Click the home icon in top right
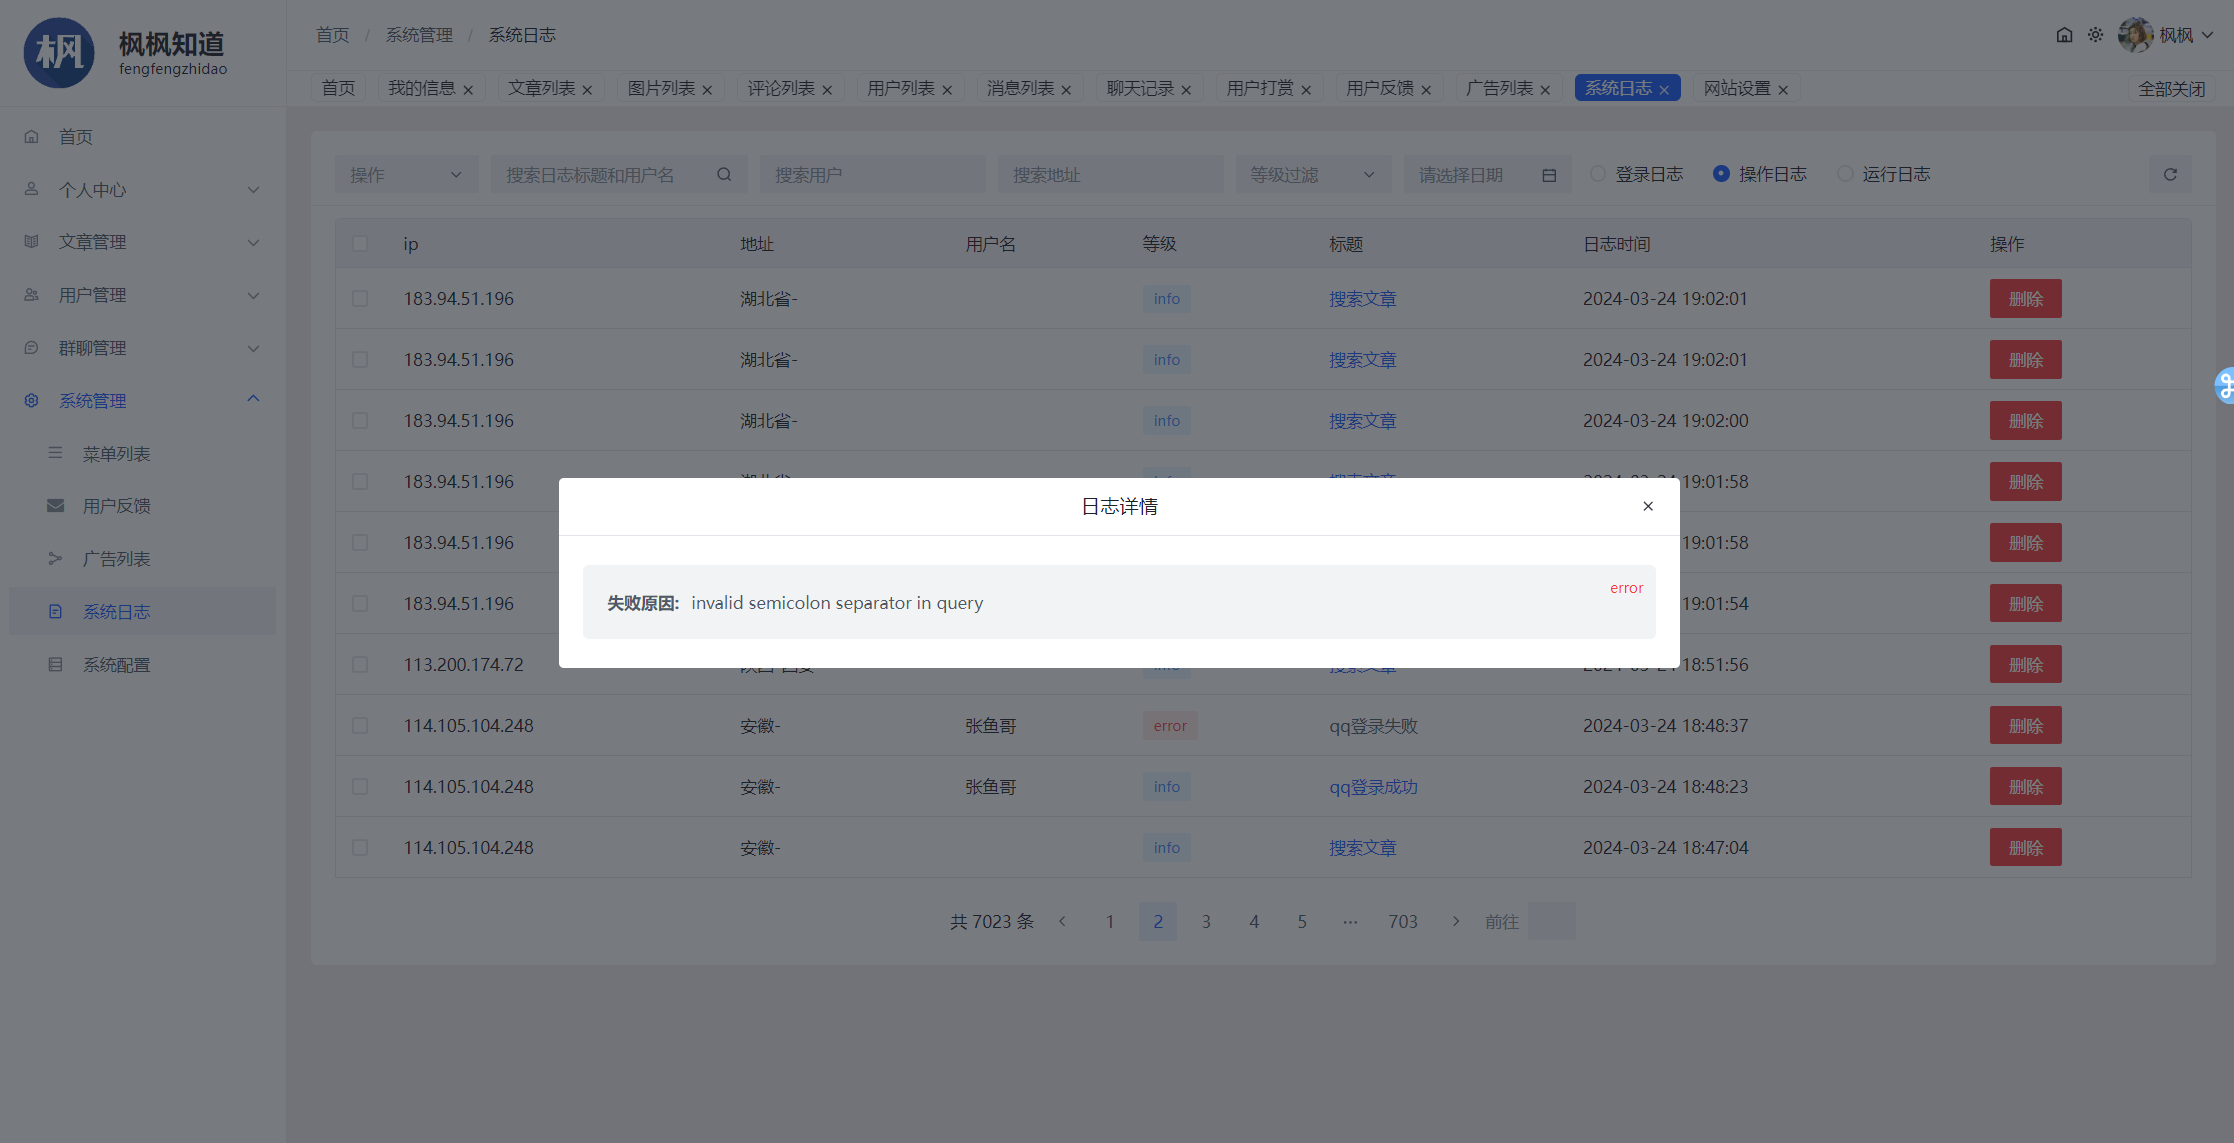Screen dimensions: 2234x1143 point(2064,35)
